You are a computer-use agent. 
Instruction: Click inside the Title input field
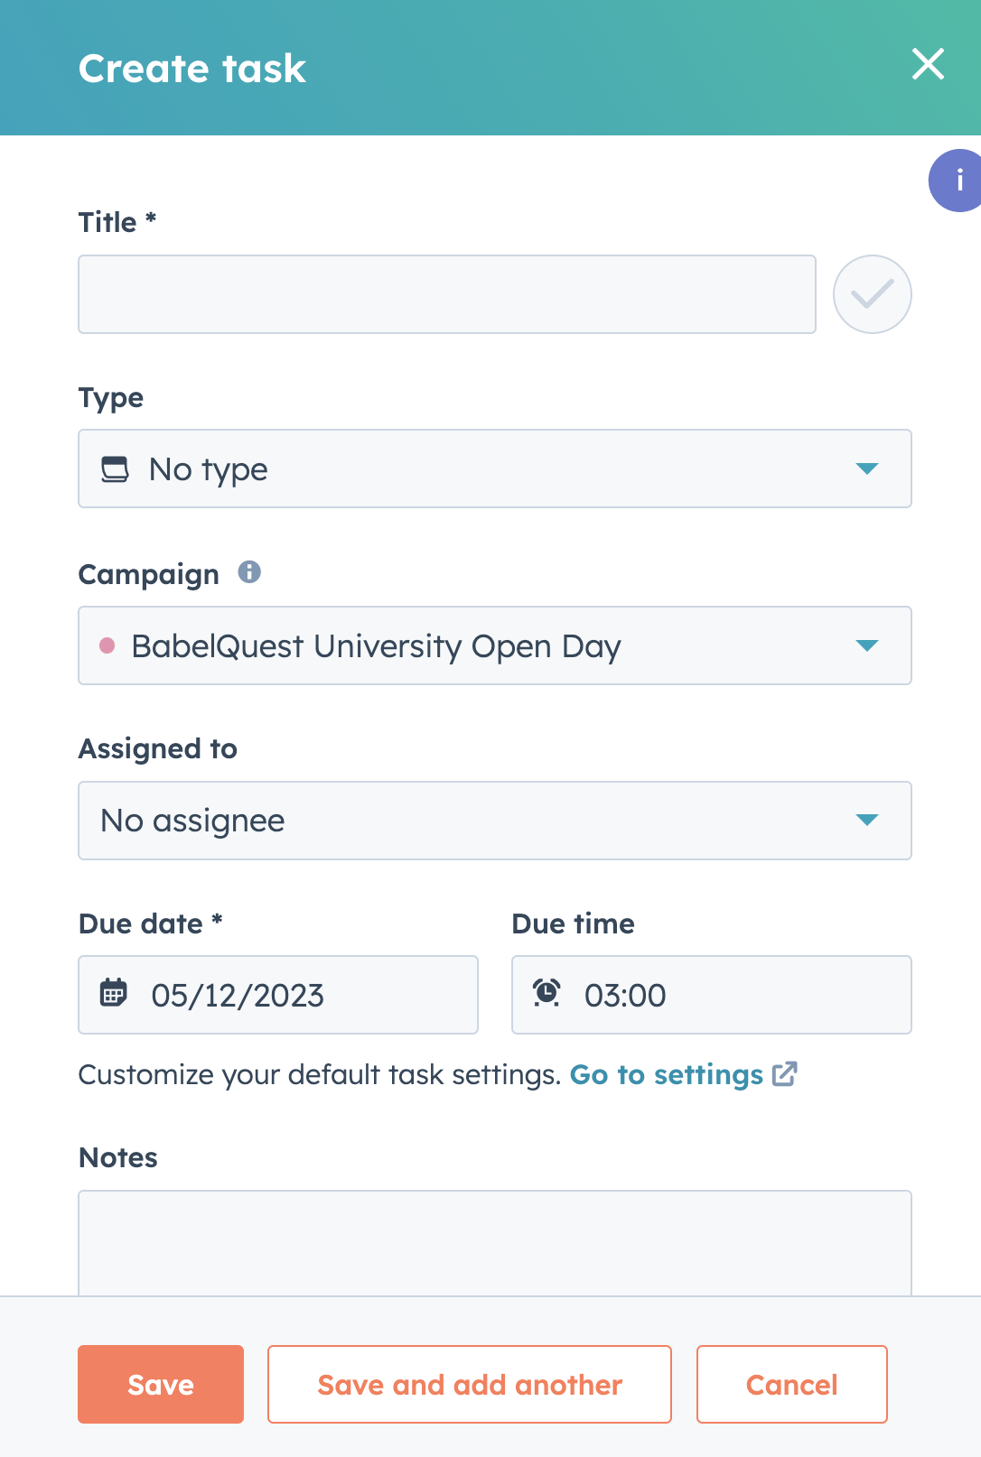coord(447,294)
